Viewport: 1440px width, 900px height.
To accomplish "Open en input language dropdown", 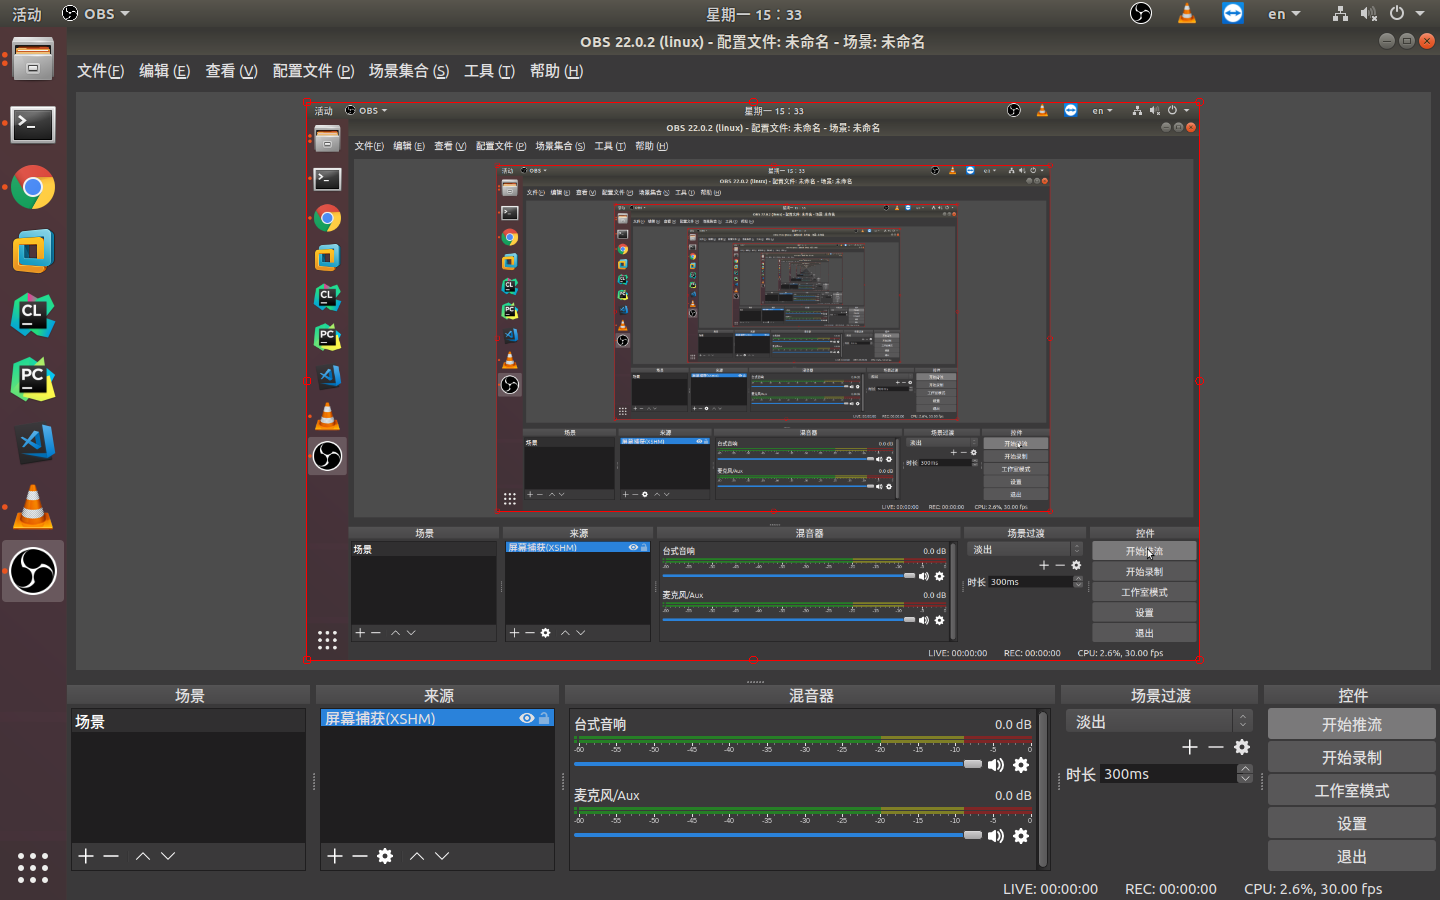I will click(x=1284, y=14).
